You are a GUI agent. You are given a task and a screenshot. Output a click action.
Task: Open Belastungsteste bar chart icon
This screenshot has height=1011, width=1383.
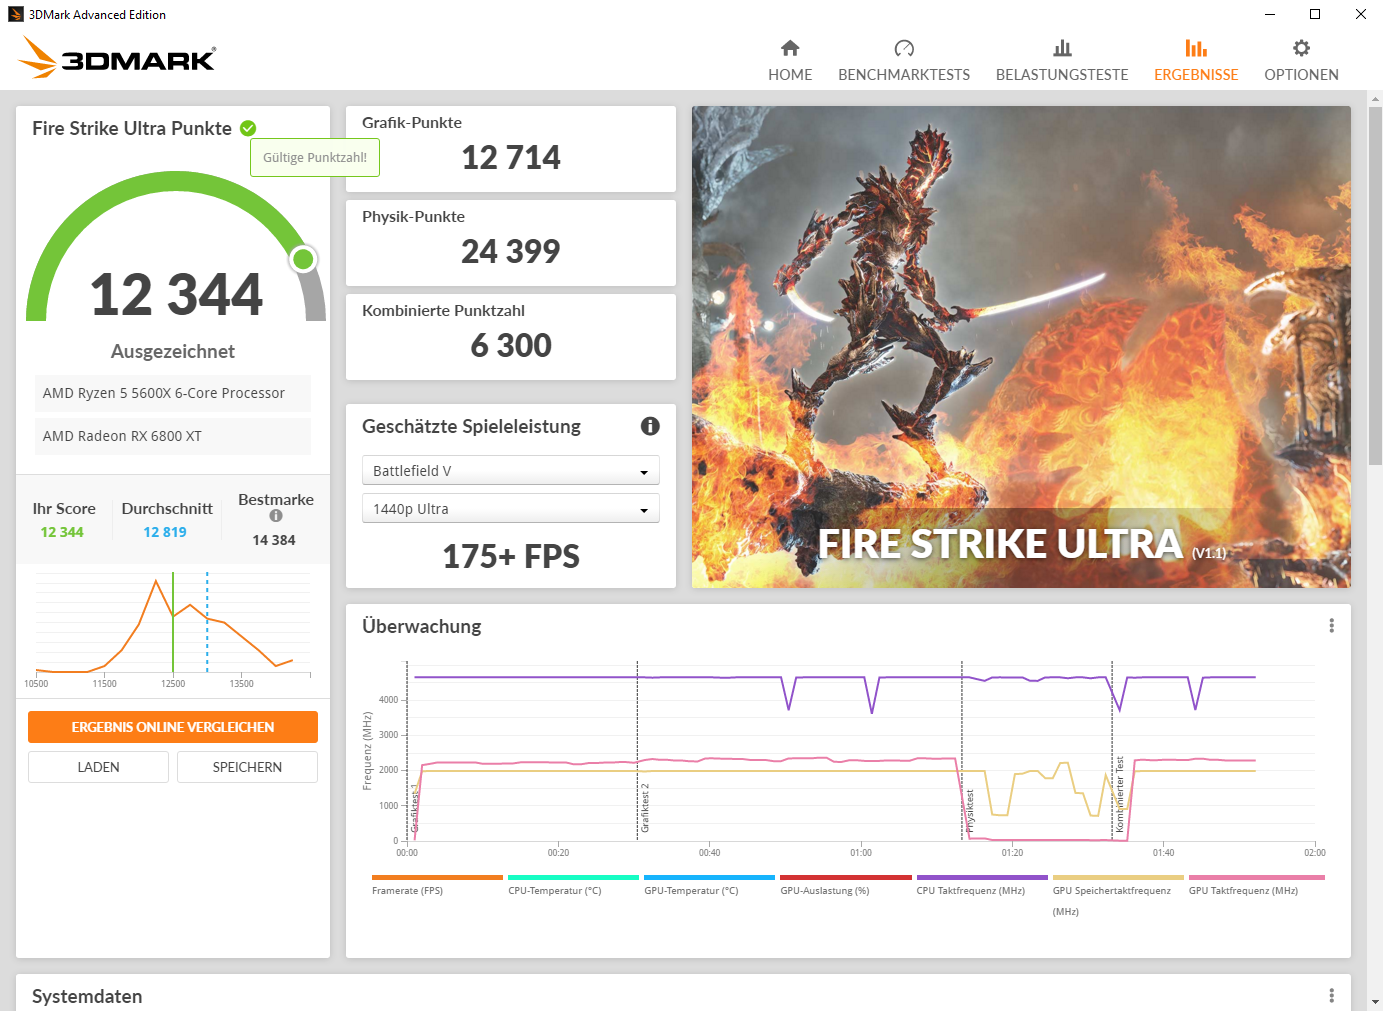pyautogui.click(x=1062, y=48)
